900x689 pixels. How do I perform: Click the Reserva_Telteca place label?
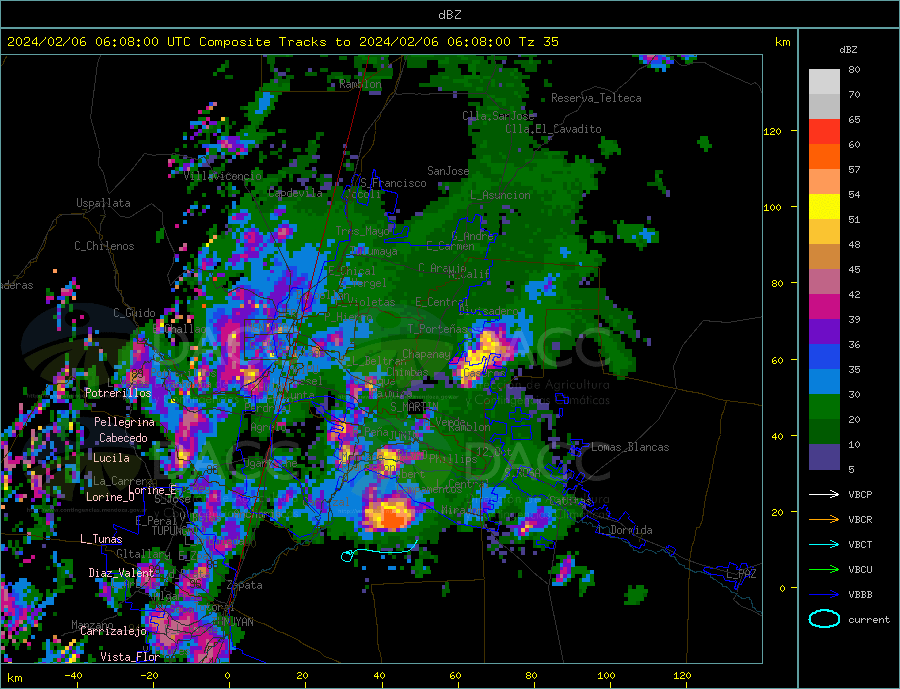[x=596, y=98]
